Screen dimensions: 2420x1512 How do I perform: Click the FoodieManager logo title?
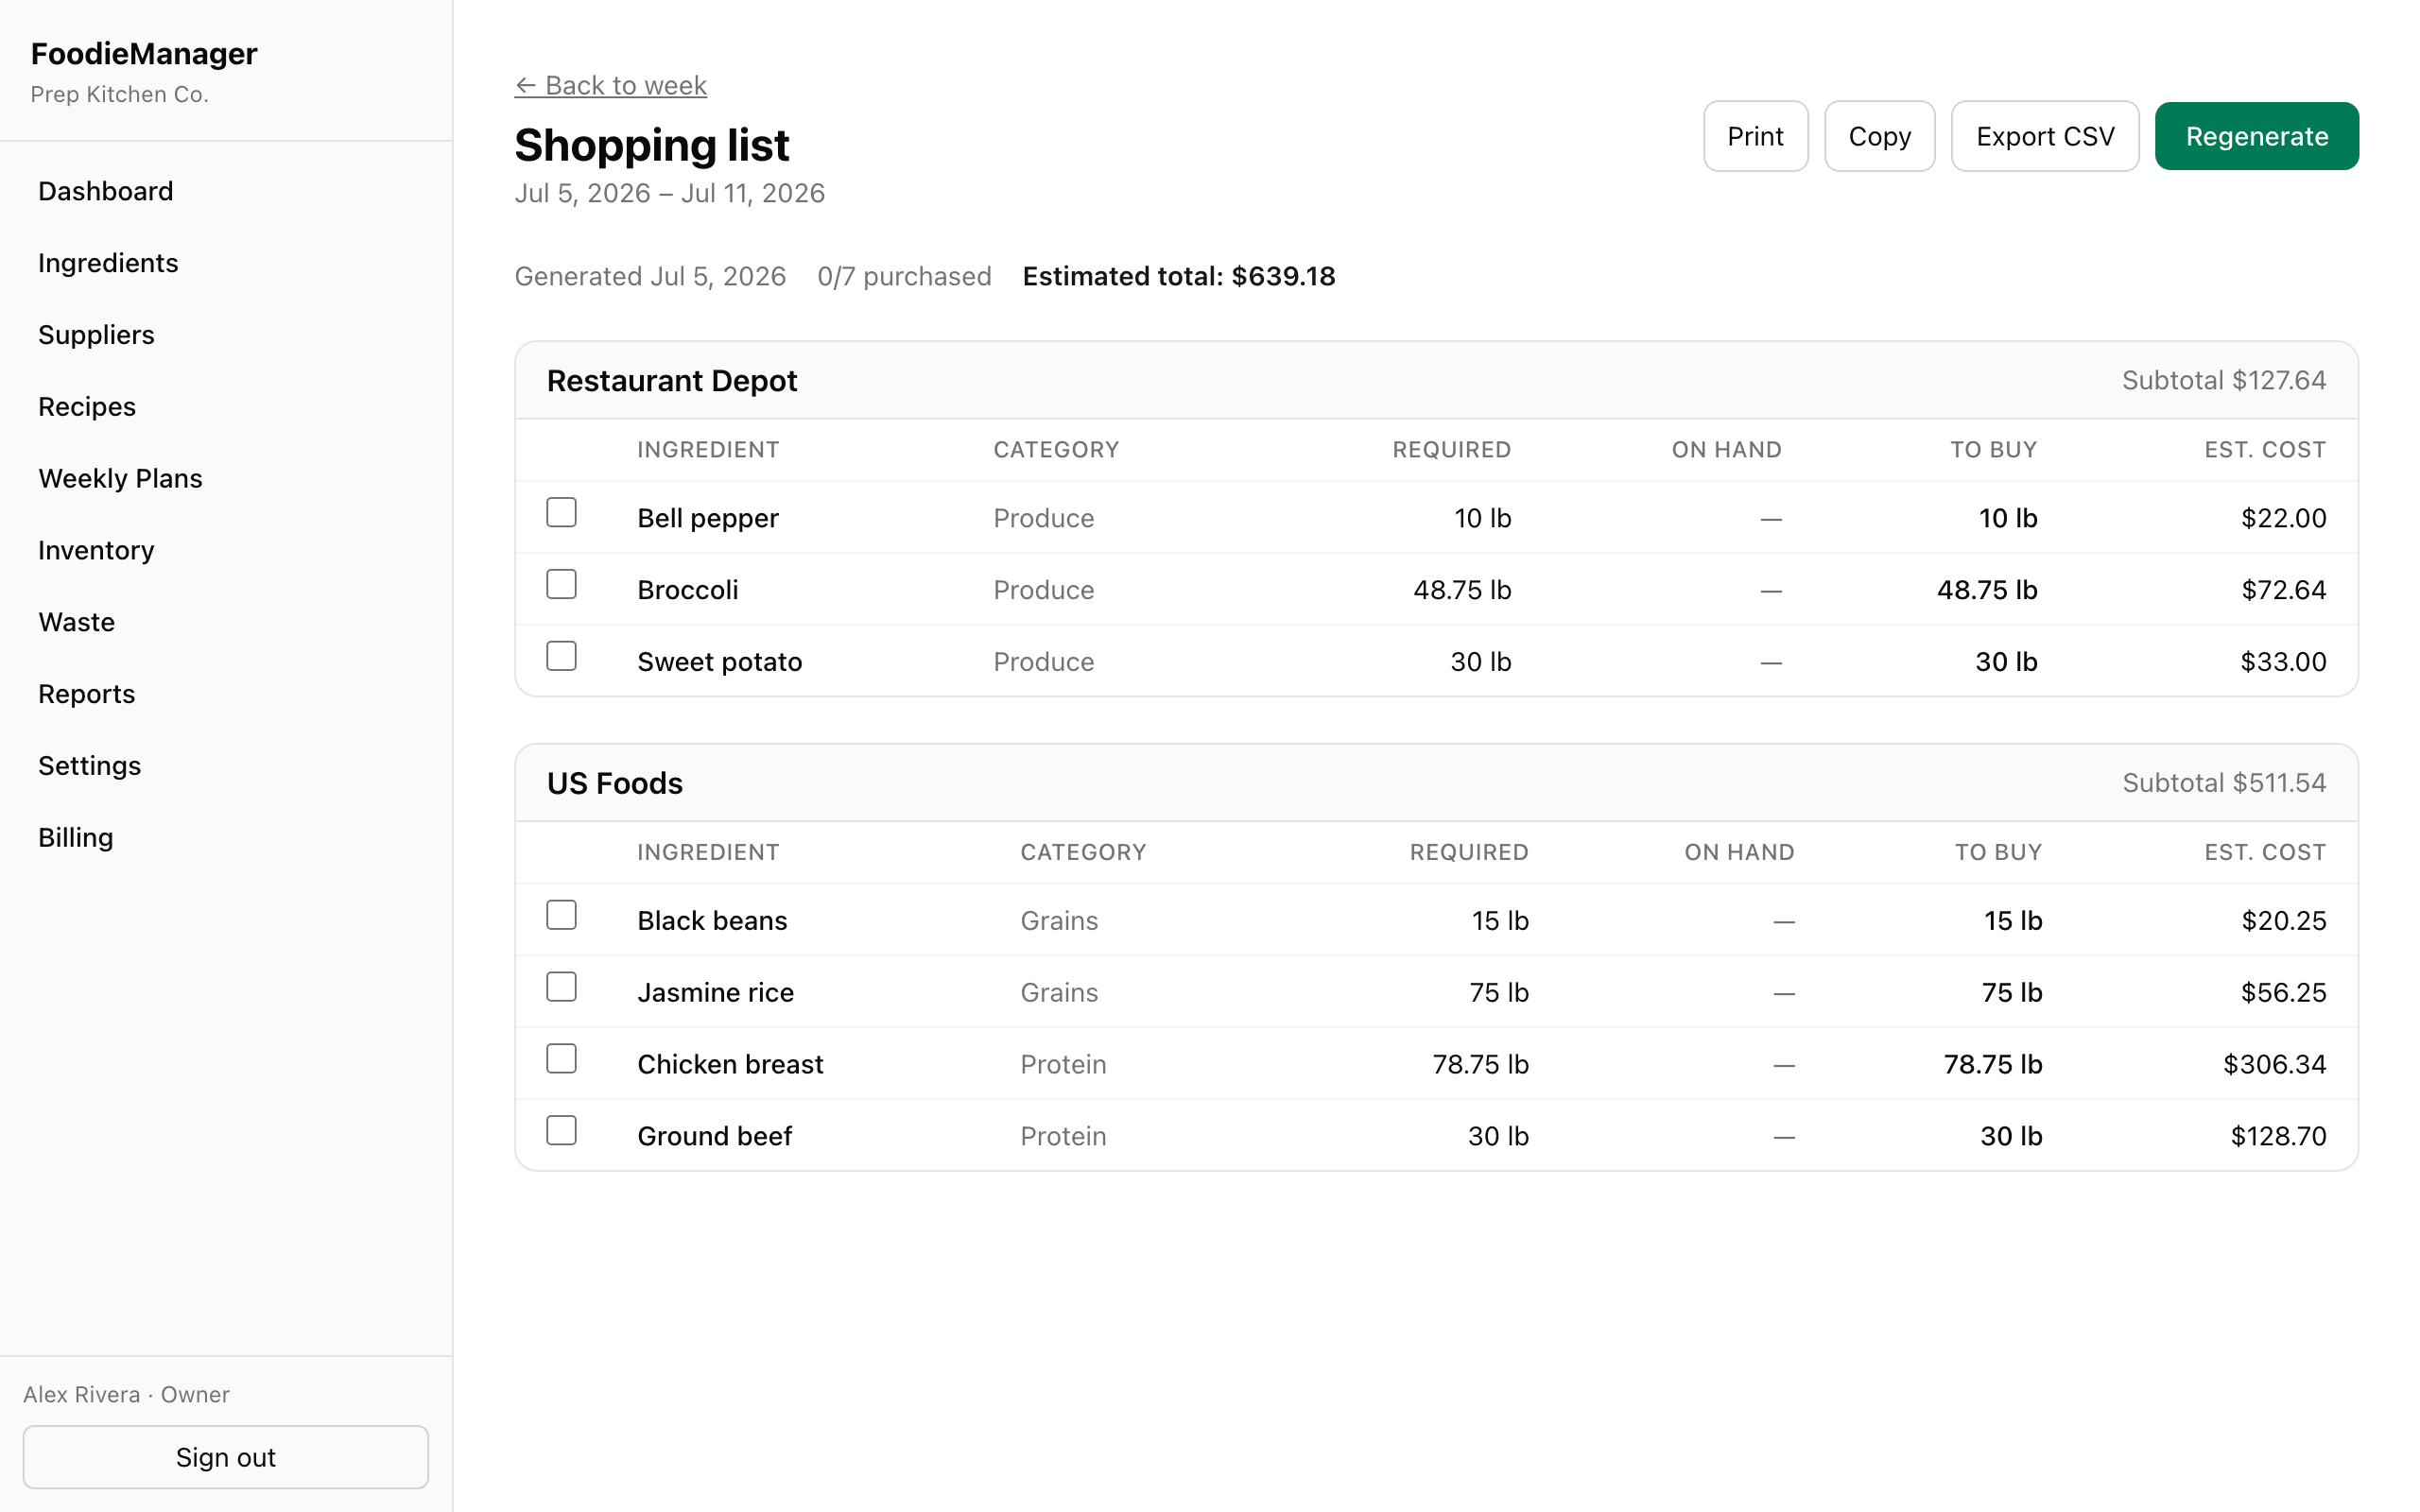(x=144, y=54)
